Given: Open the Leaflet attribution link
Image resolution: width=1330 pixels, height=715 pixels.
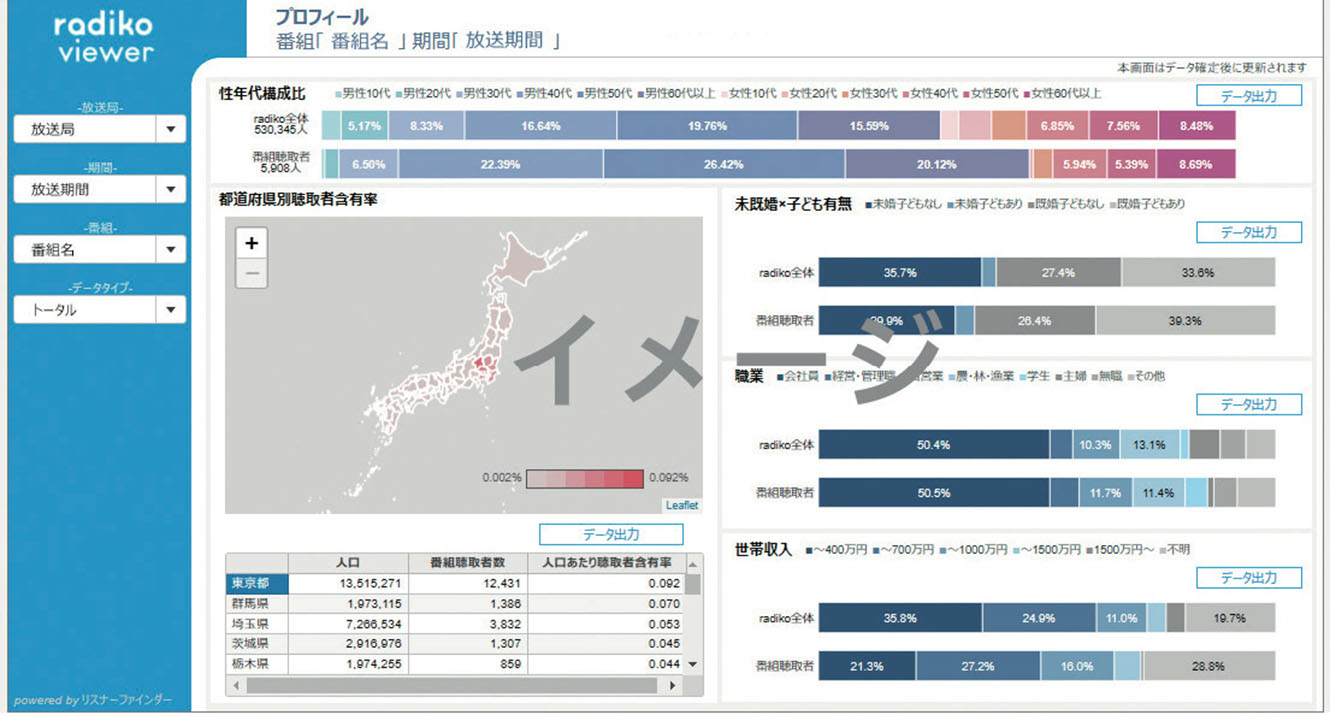Looking at the screenshot, I should tap(682, 506).
